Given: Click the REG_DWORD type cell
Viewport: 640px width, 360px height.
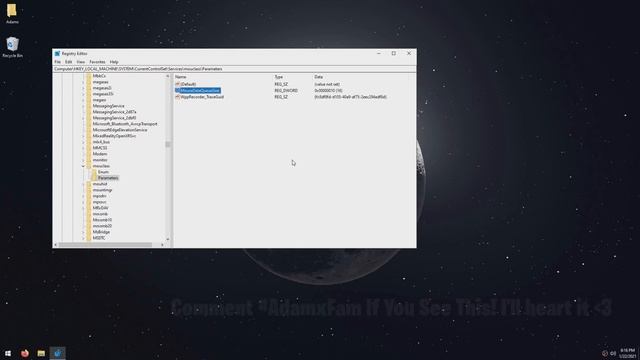Looking at the screenshot, I should 286,91.
